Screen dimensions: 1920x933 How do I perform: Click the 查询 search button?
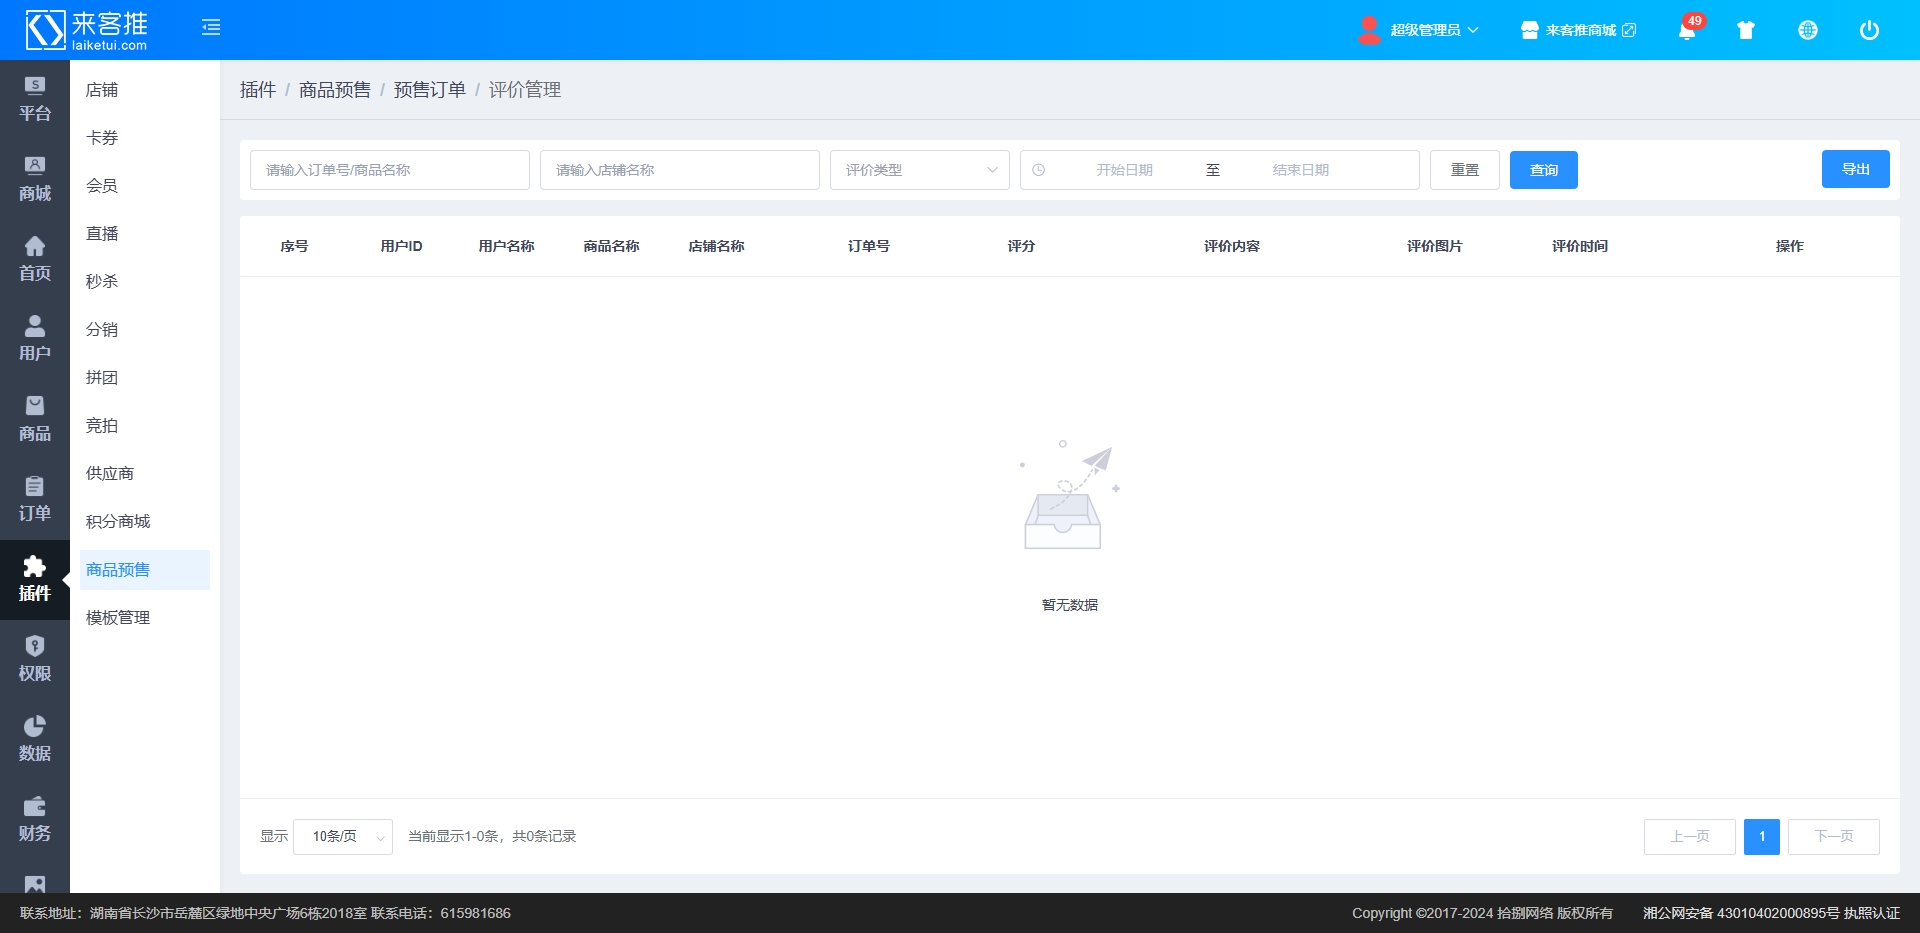point(1543,170)
